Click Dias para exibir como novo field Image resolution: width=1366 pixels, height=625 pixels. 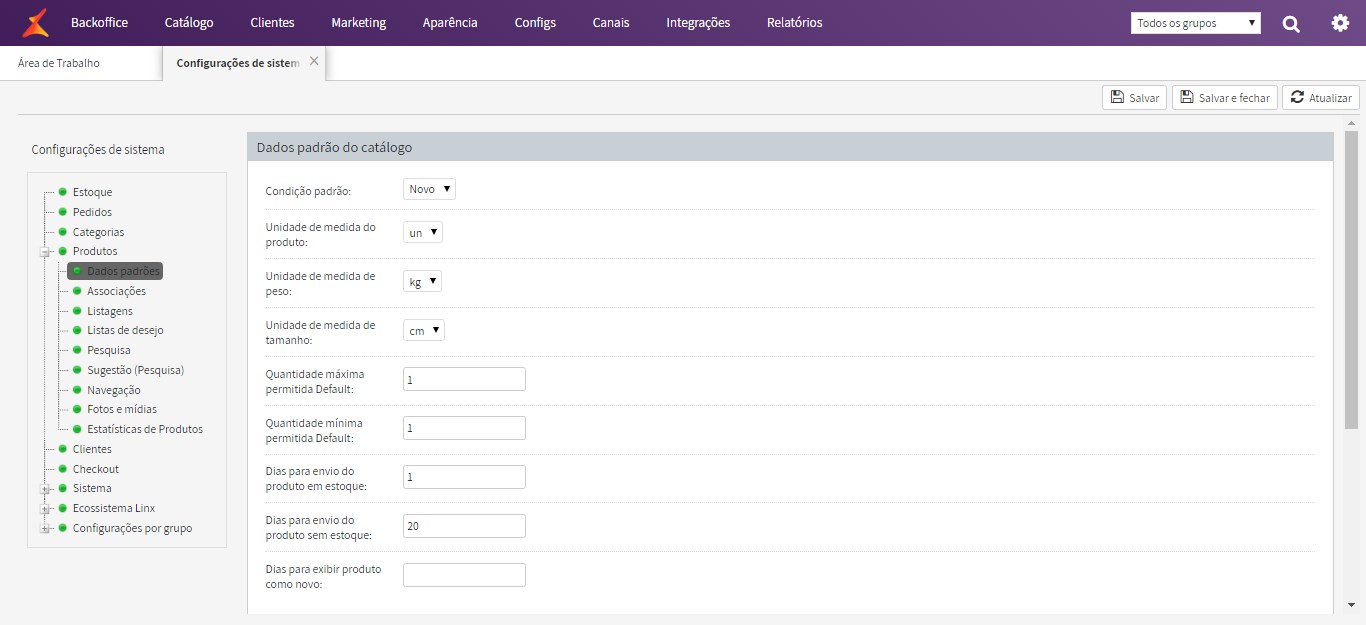point(464,575)
